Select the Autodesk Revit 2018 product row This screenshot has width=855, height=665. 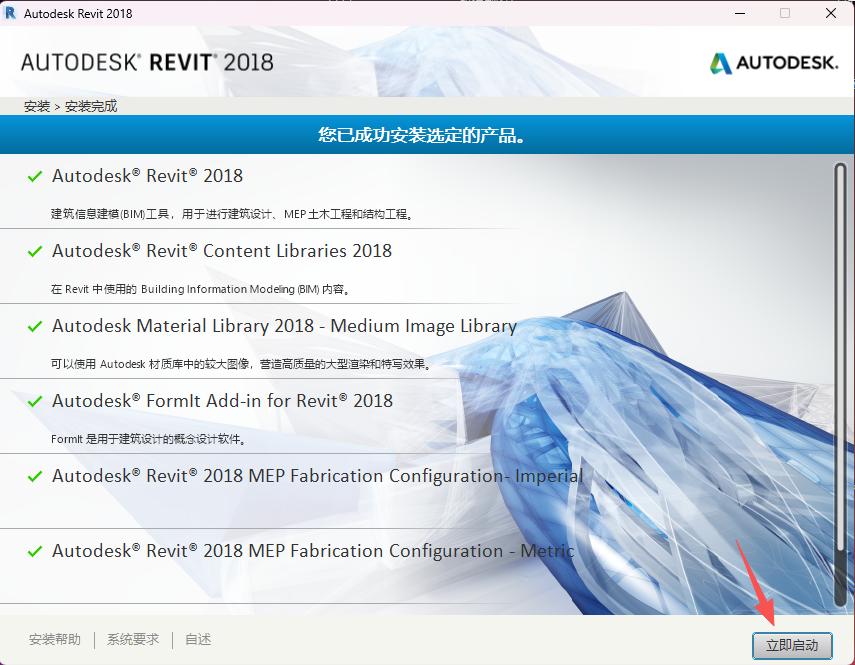coord(148,176)
